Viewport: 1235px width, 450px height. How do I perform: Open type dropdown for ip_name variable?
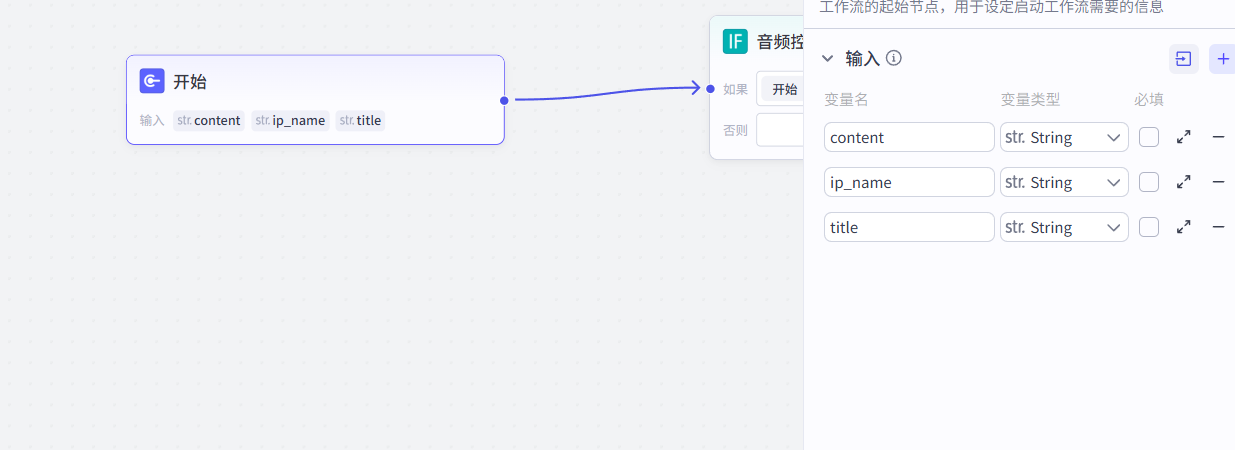1064,182
